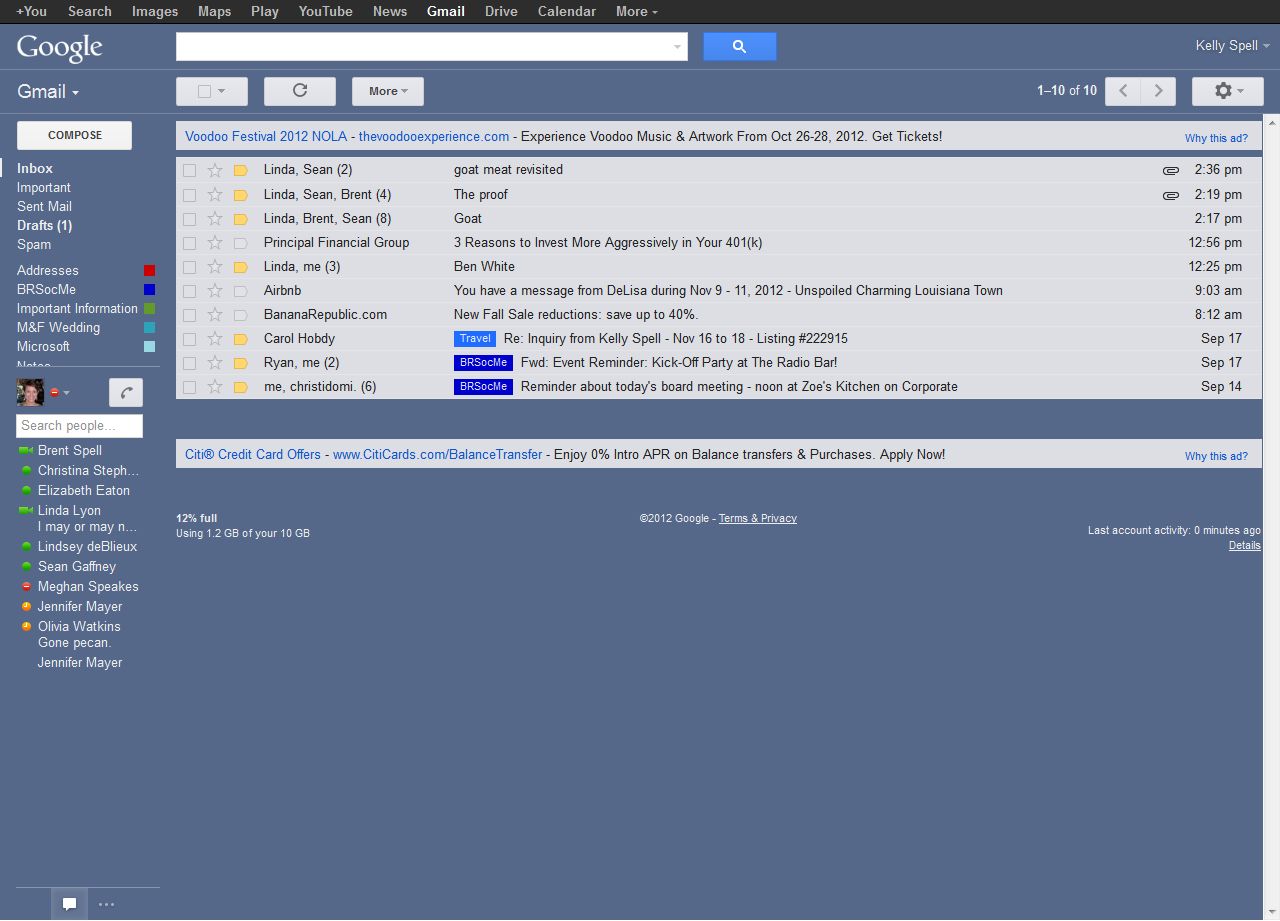Check the box next to BananaRepublic.com email
Viewport: 1280px width, 921px height.
[x=190, y=315]
